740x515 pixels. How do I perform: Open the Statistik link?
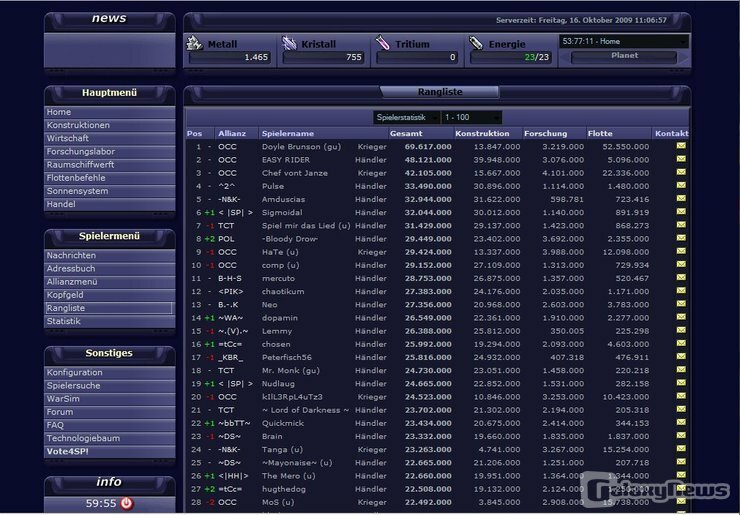click(x=109, y=321)
